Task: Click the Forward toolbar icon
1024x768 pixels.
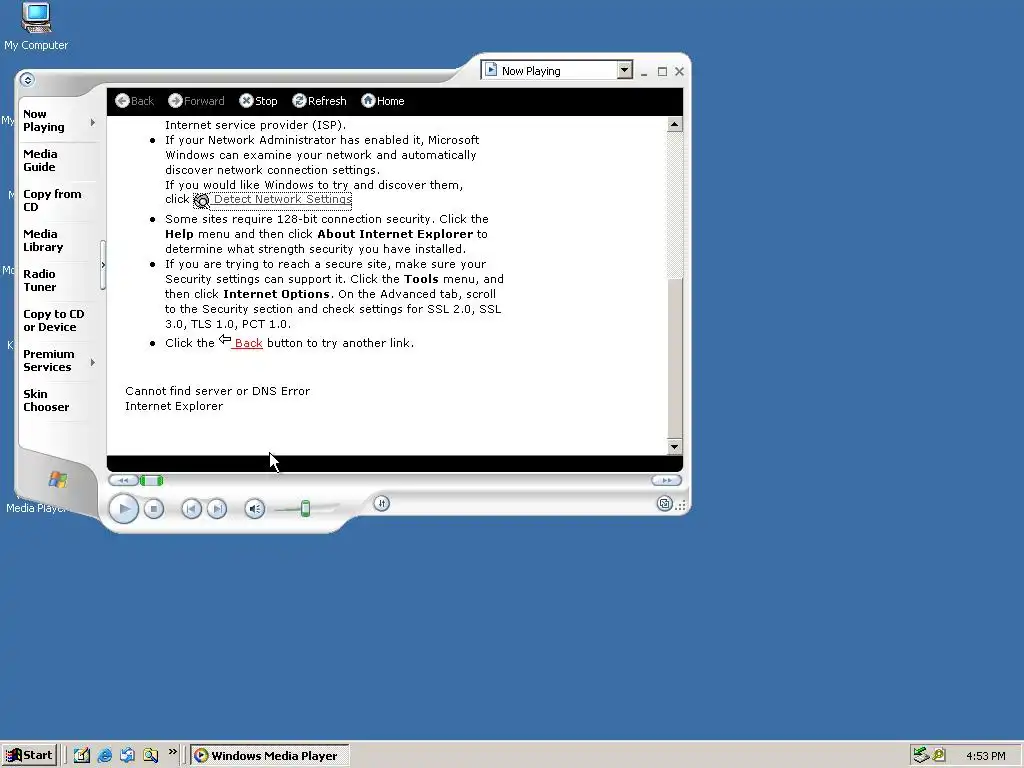Action: 175,101
